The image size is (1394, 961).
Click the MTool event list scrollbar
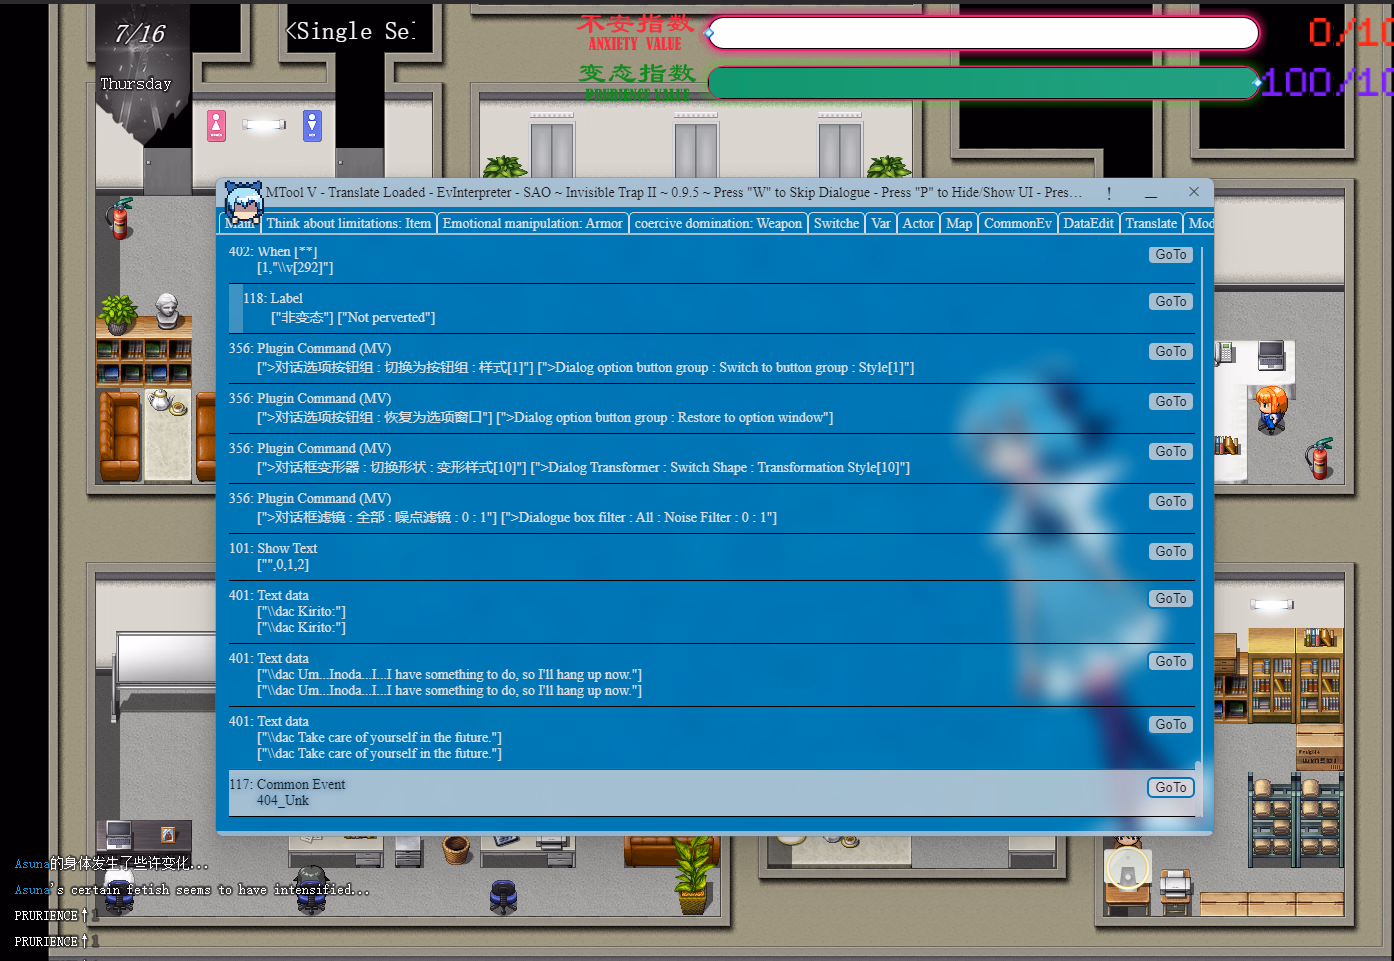(1199, 787)
